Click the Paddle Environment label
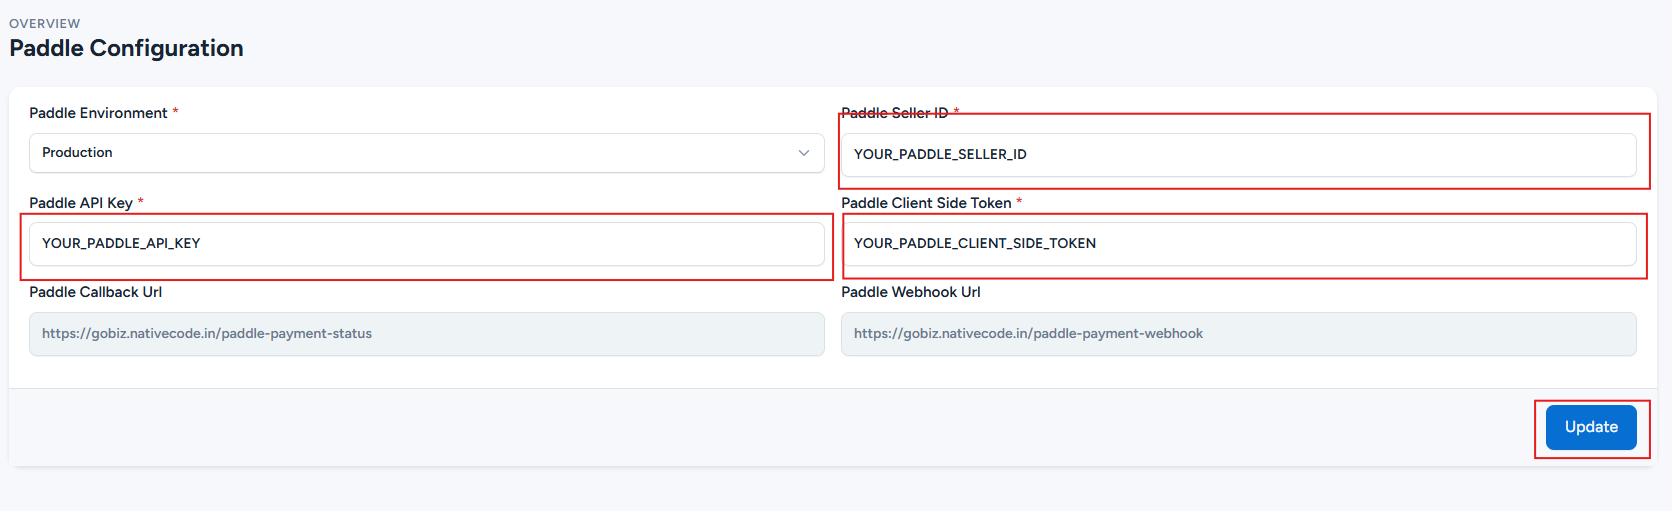This screenshot has height=511, width=1672. [x=98, y=113]
